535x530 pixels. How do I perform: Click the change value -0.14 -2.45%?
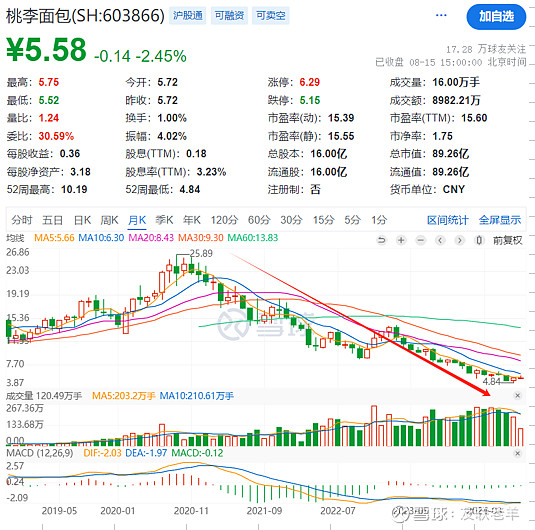[140, 56]
